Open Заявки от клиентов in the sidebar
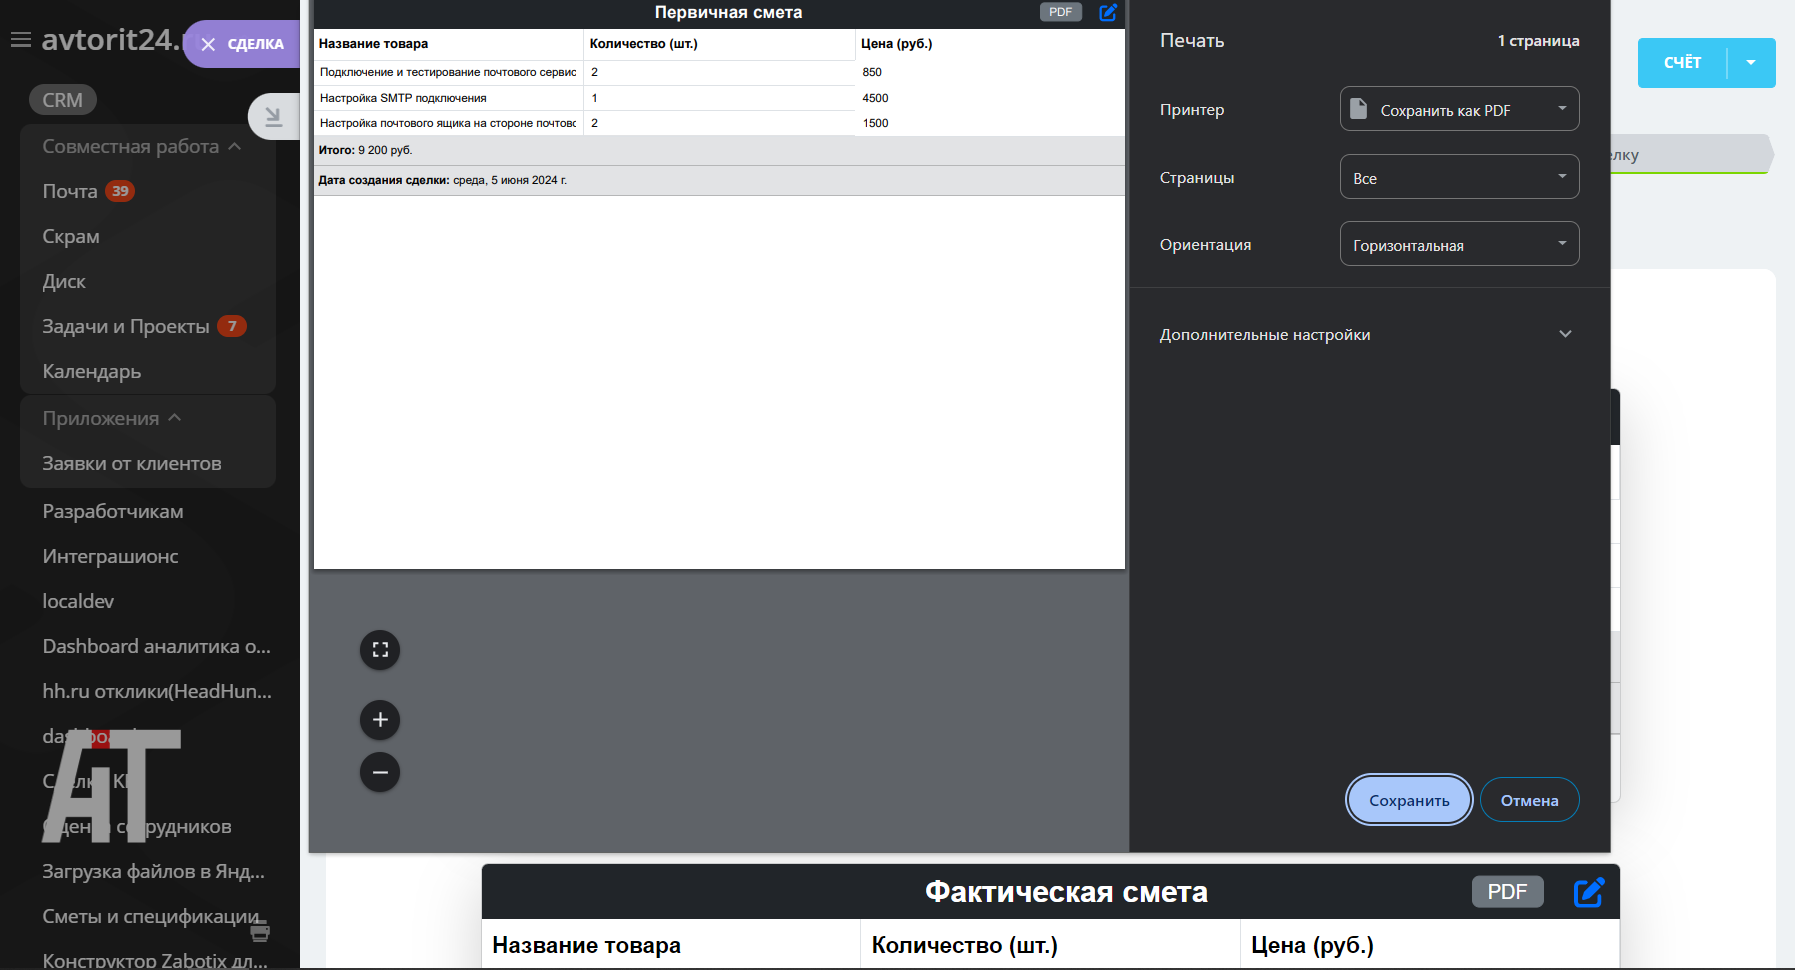This screenshot has width=1795, height=970. [132, 463]
